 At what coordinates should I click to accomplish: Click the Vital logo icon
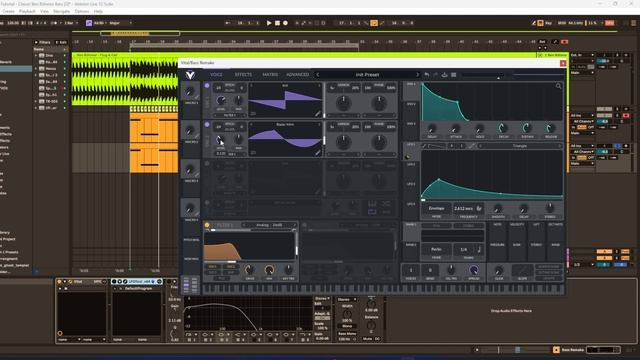(190, 75)
